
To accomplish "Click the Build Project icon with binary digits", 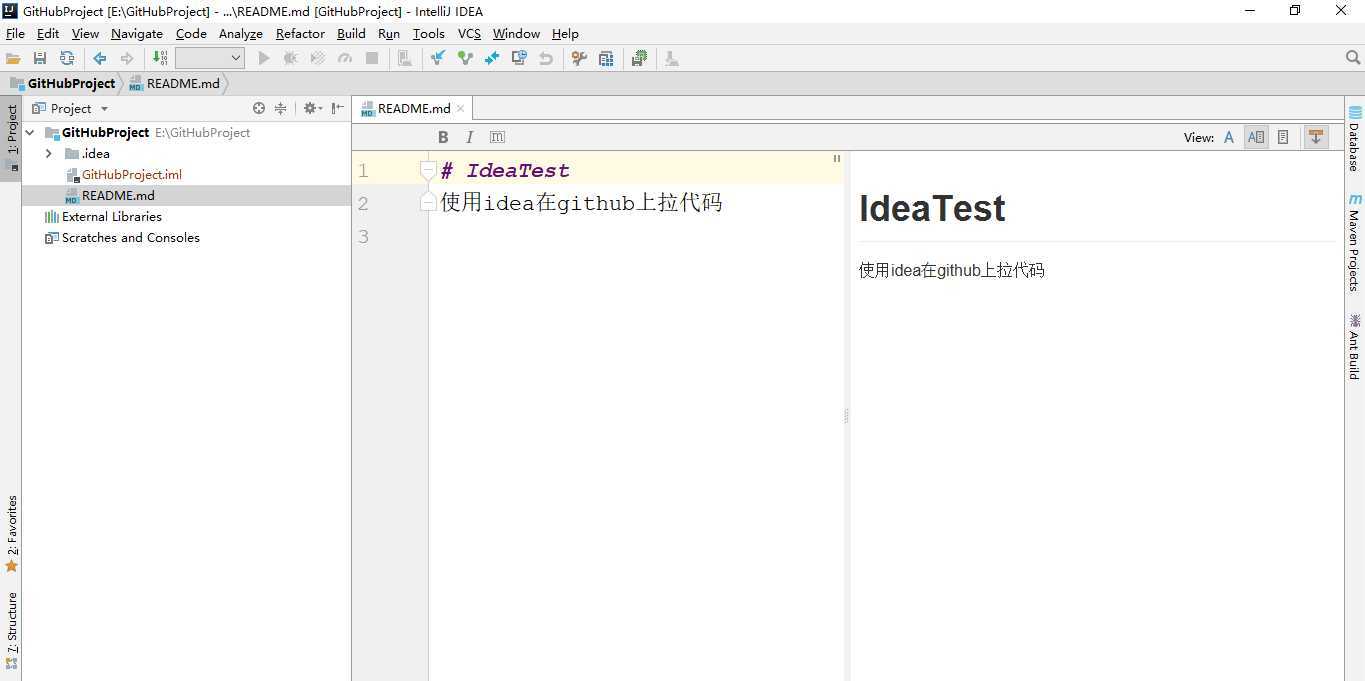I will tap(160, 59).
